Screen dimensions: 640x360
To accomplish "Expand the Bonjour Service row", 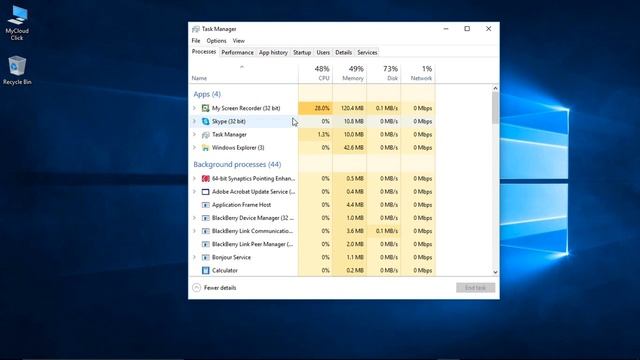I will point(194,257).
